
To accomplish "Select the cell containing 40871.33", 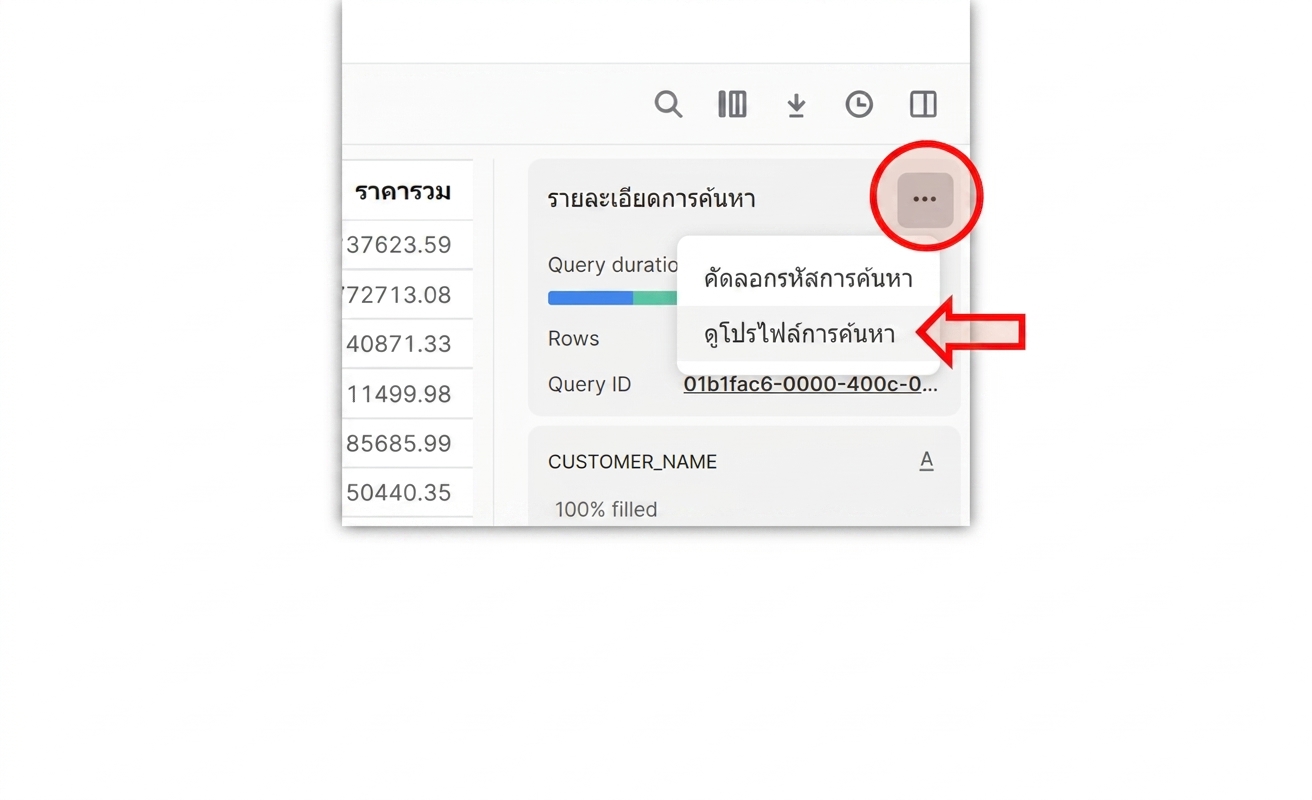I will pos(407,344).
